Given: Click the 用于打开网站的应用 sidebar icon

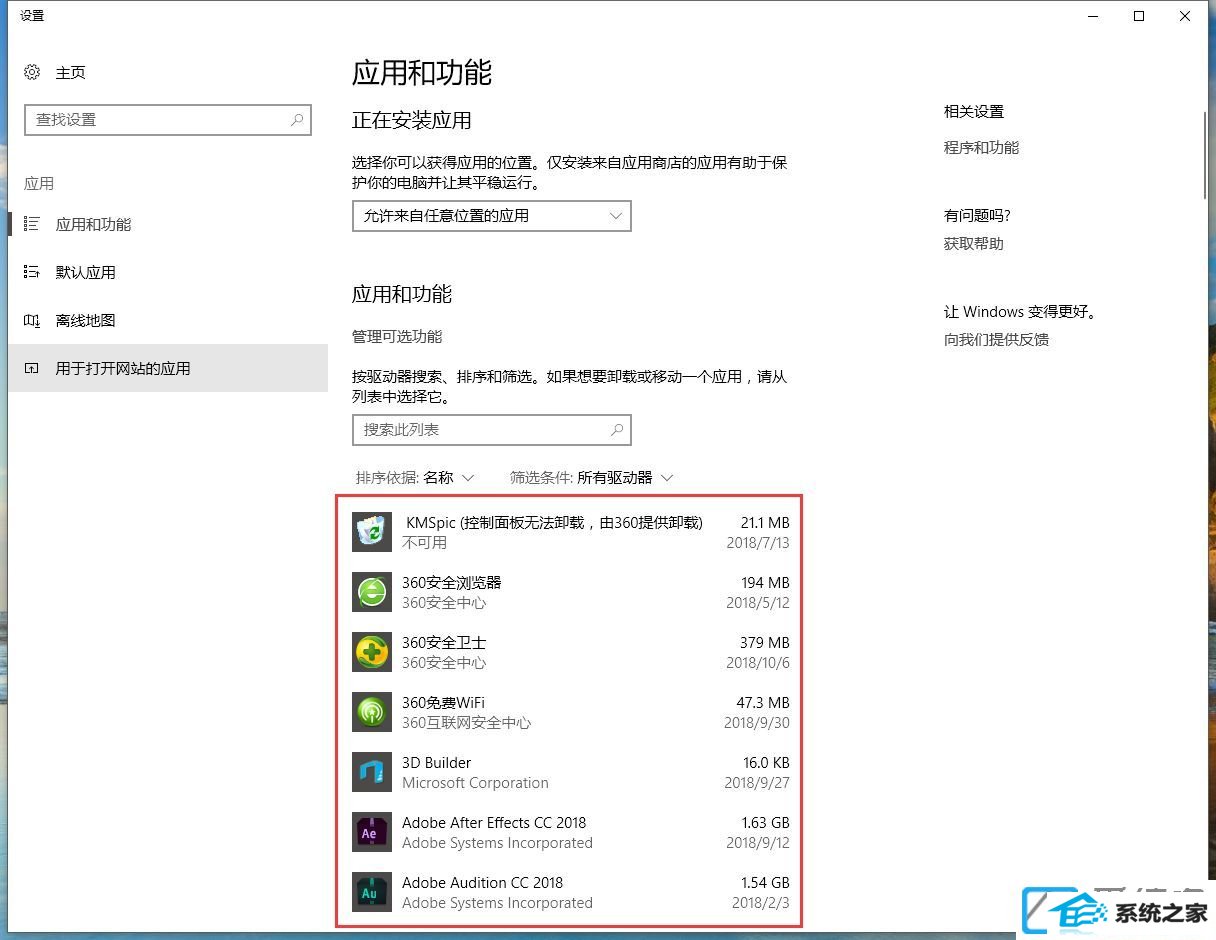Looking at the screenshot, I should pos(32,368).
